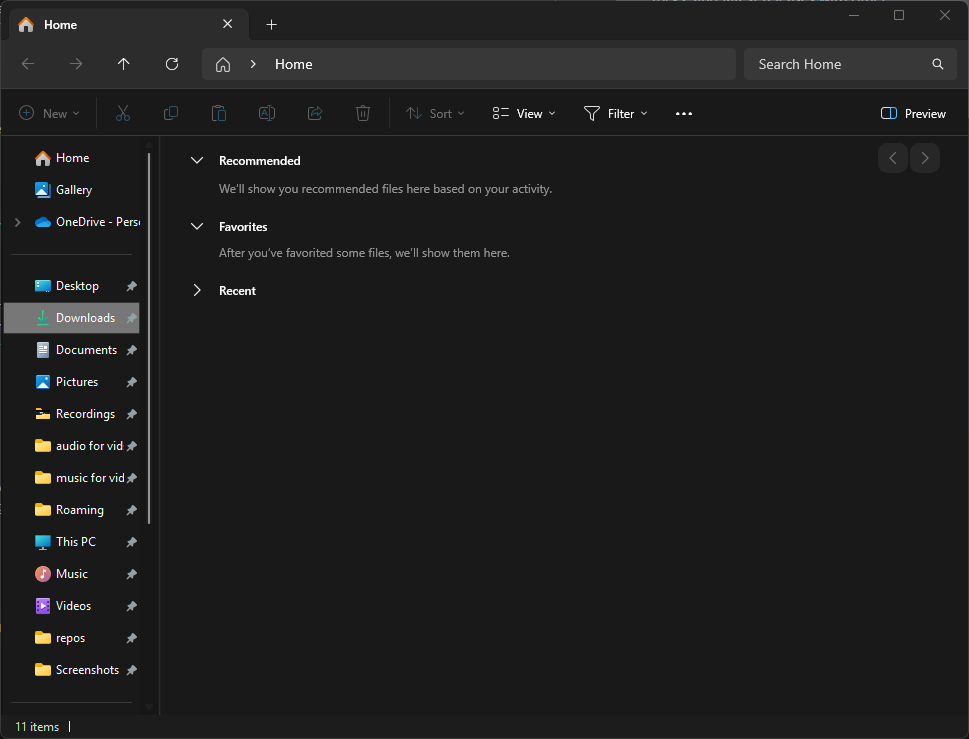The width and height of the screenshot is (969, 739).
Task: Click the pin icon beside Downloads
Action: (x=132, y=318)
